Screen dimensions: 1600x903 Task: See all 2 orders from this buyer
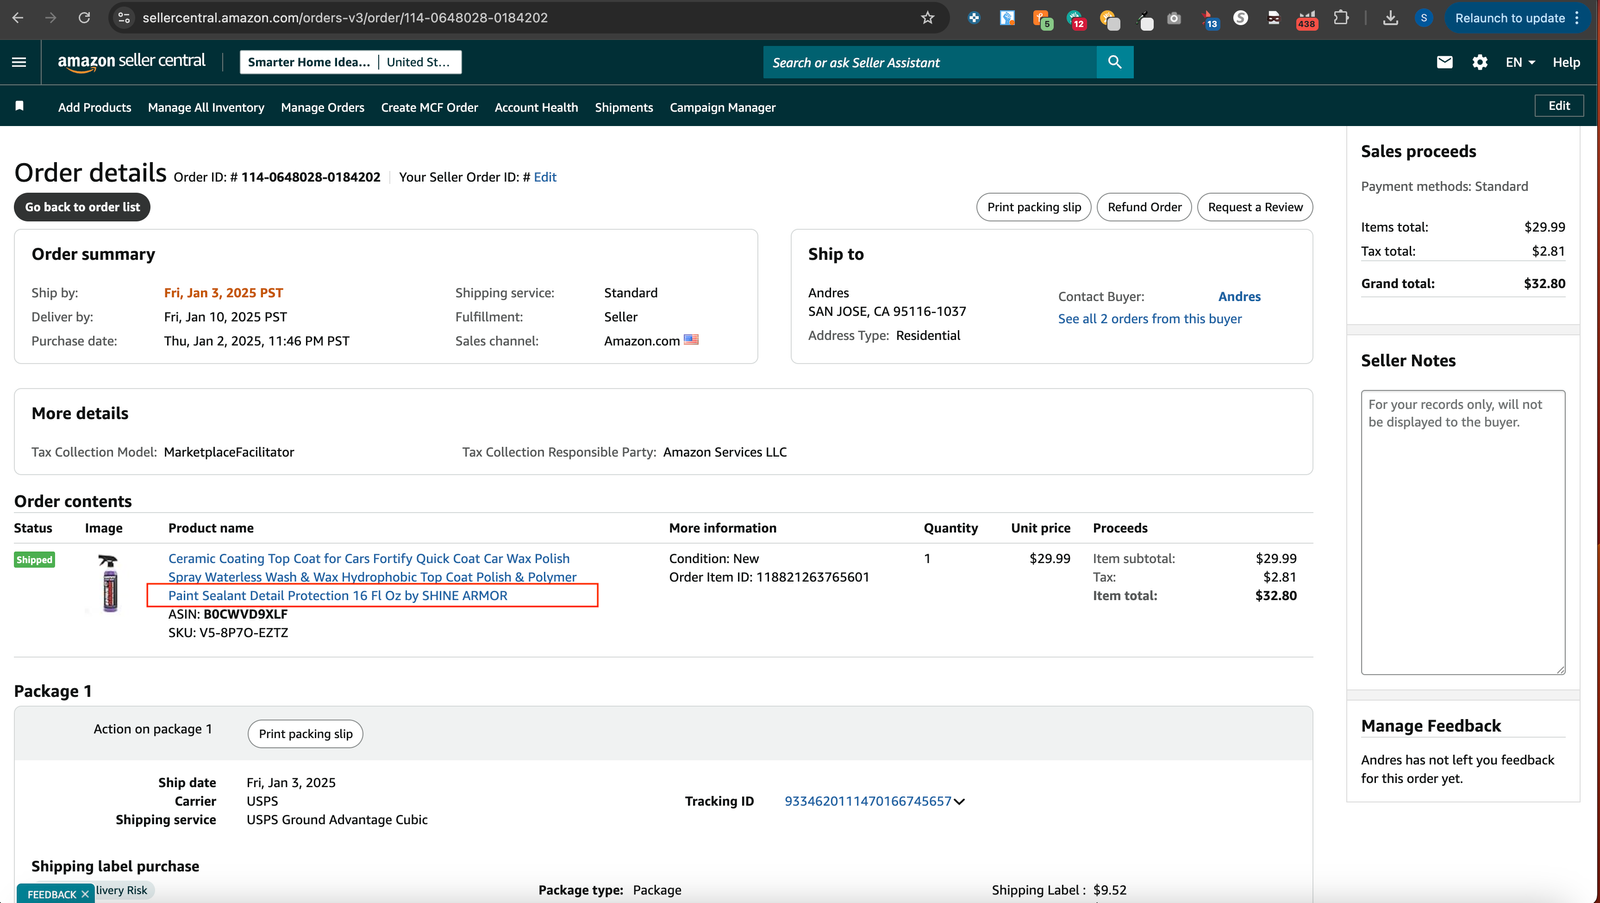pos(1150,319)
